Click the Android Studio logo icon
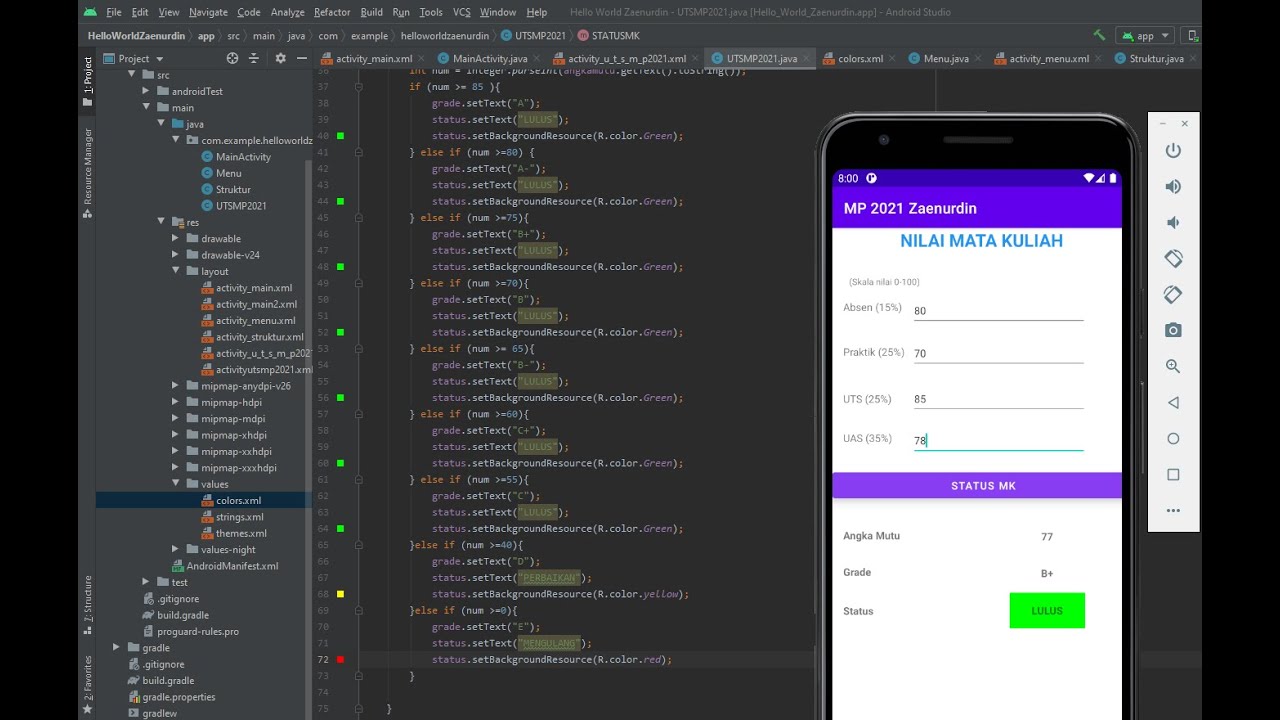 pos(90,12)
